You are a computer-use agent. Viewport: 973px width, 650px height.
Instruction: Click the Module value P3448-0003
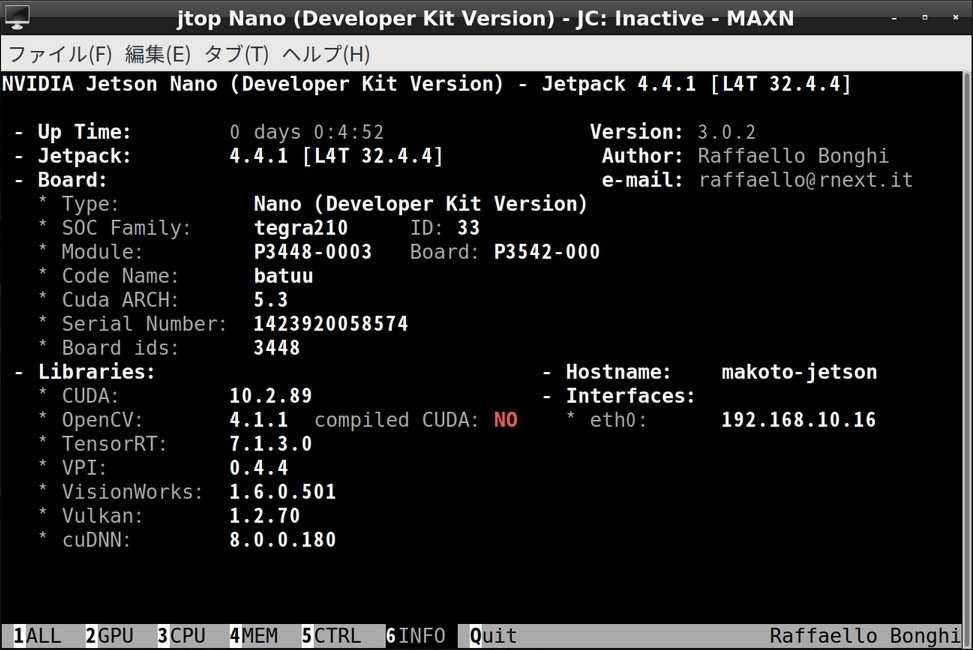point(313,252)
